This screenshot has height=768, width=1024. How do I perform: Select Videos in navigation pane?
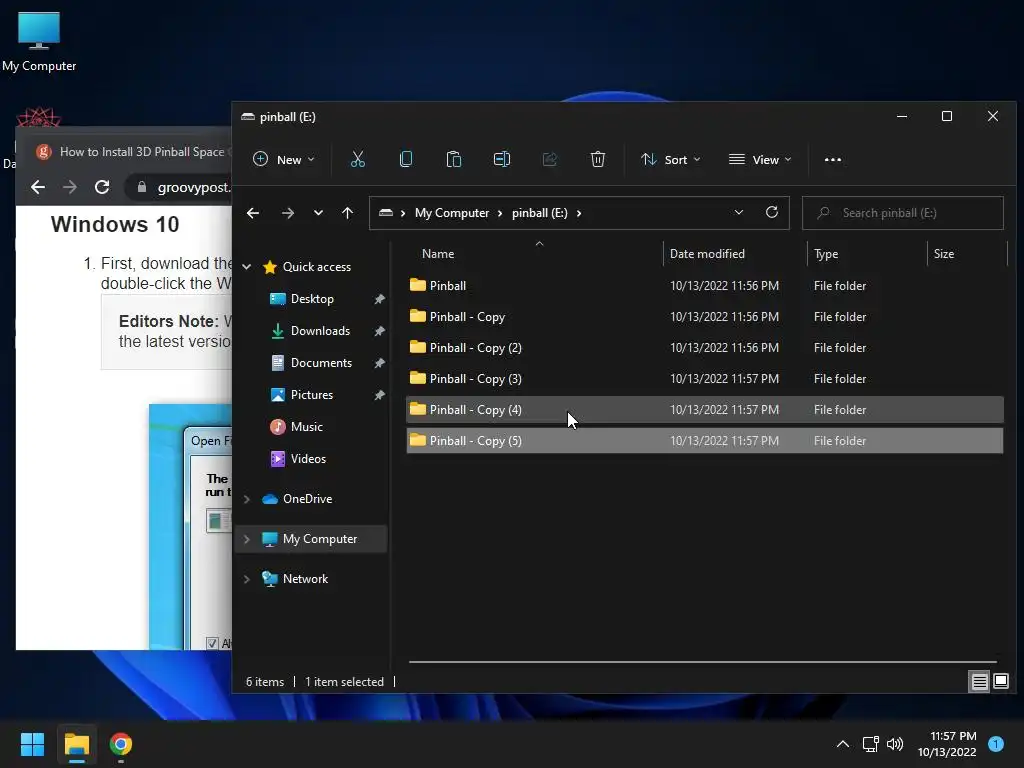pos(308,459)
